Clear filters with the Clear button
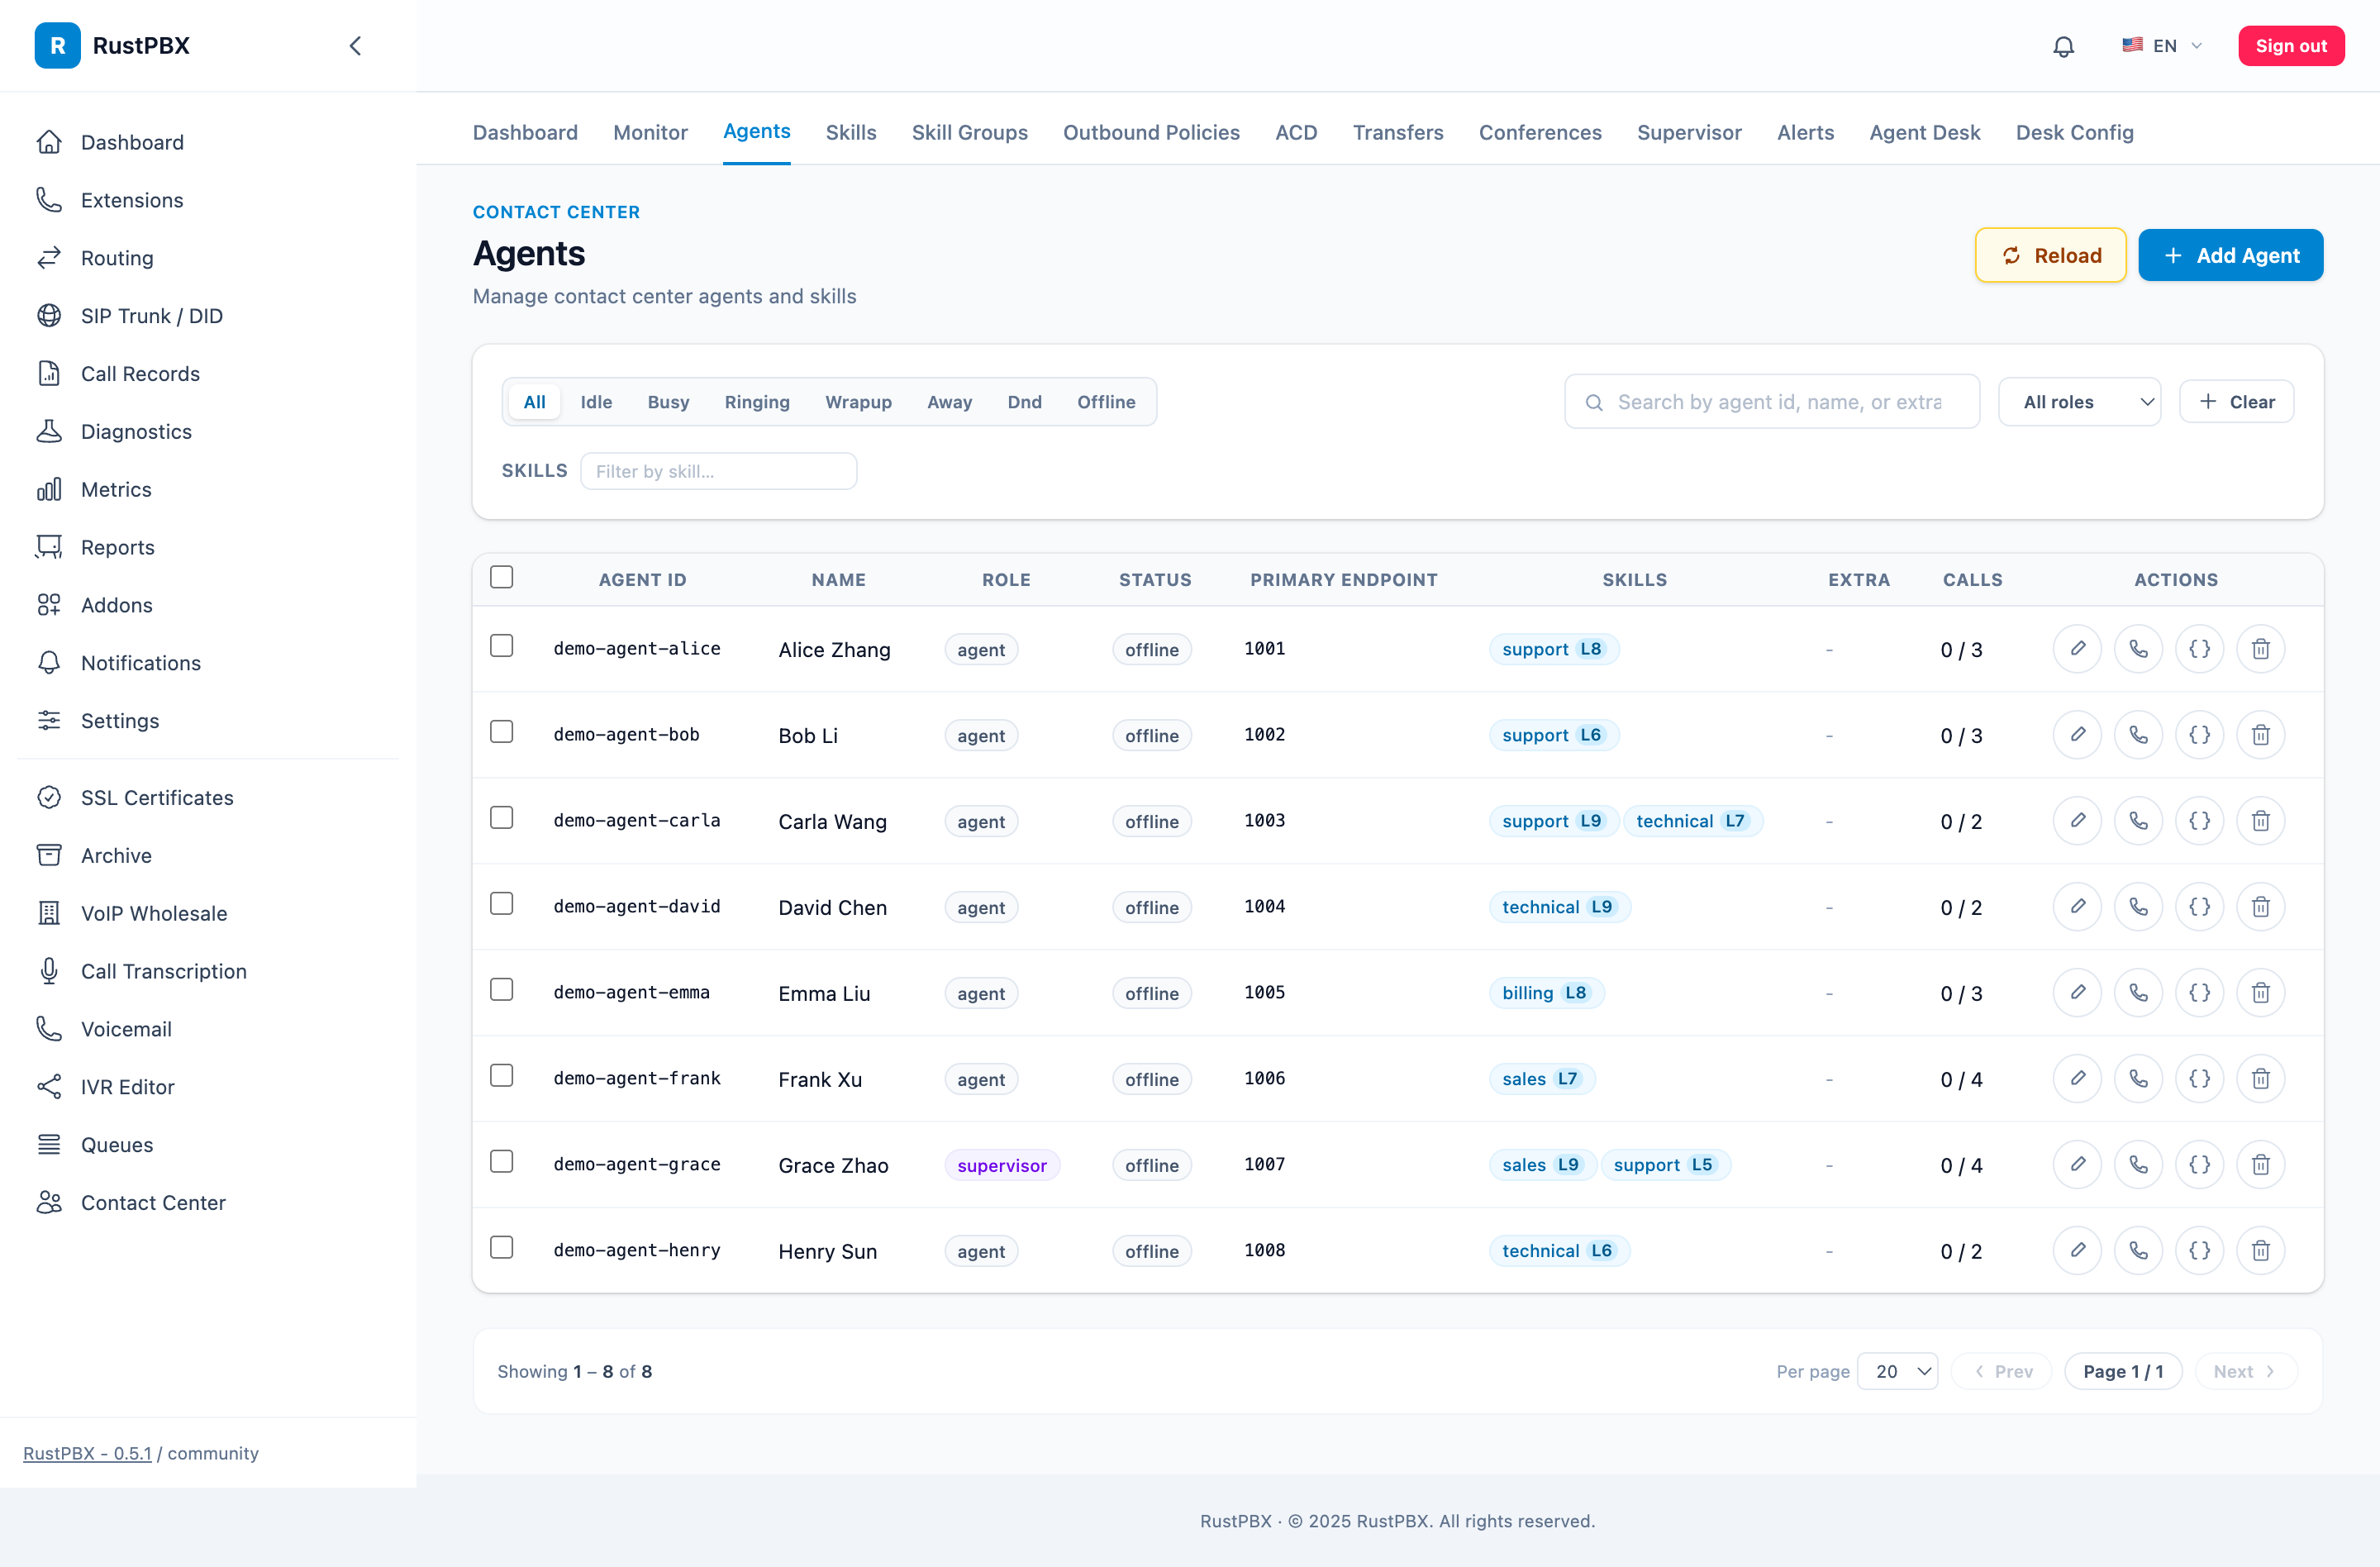The image size is (2380, 1567). click(2236, 402)
